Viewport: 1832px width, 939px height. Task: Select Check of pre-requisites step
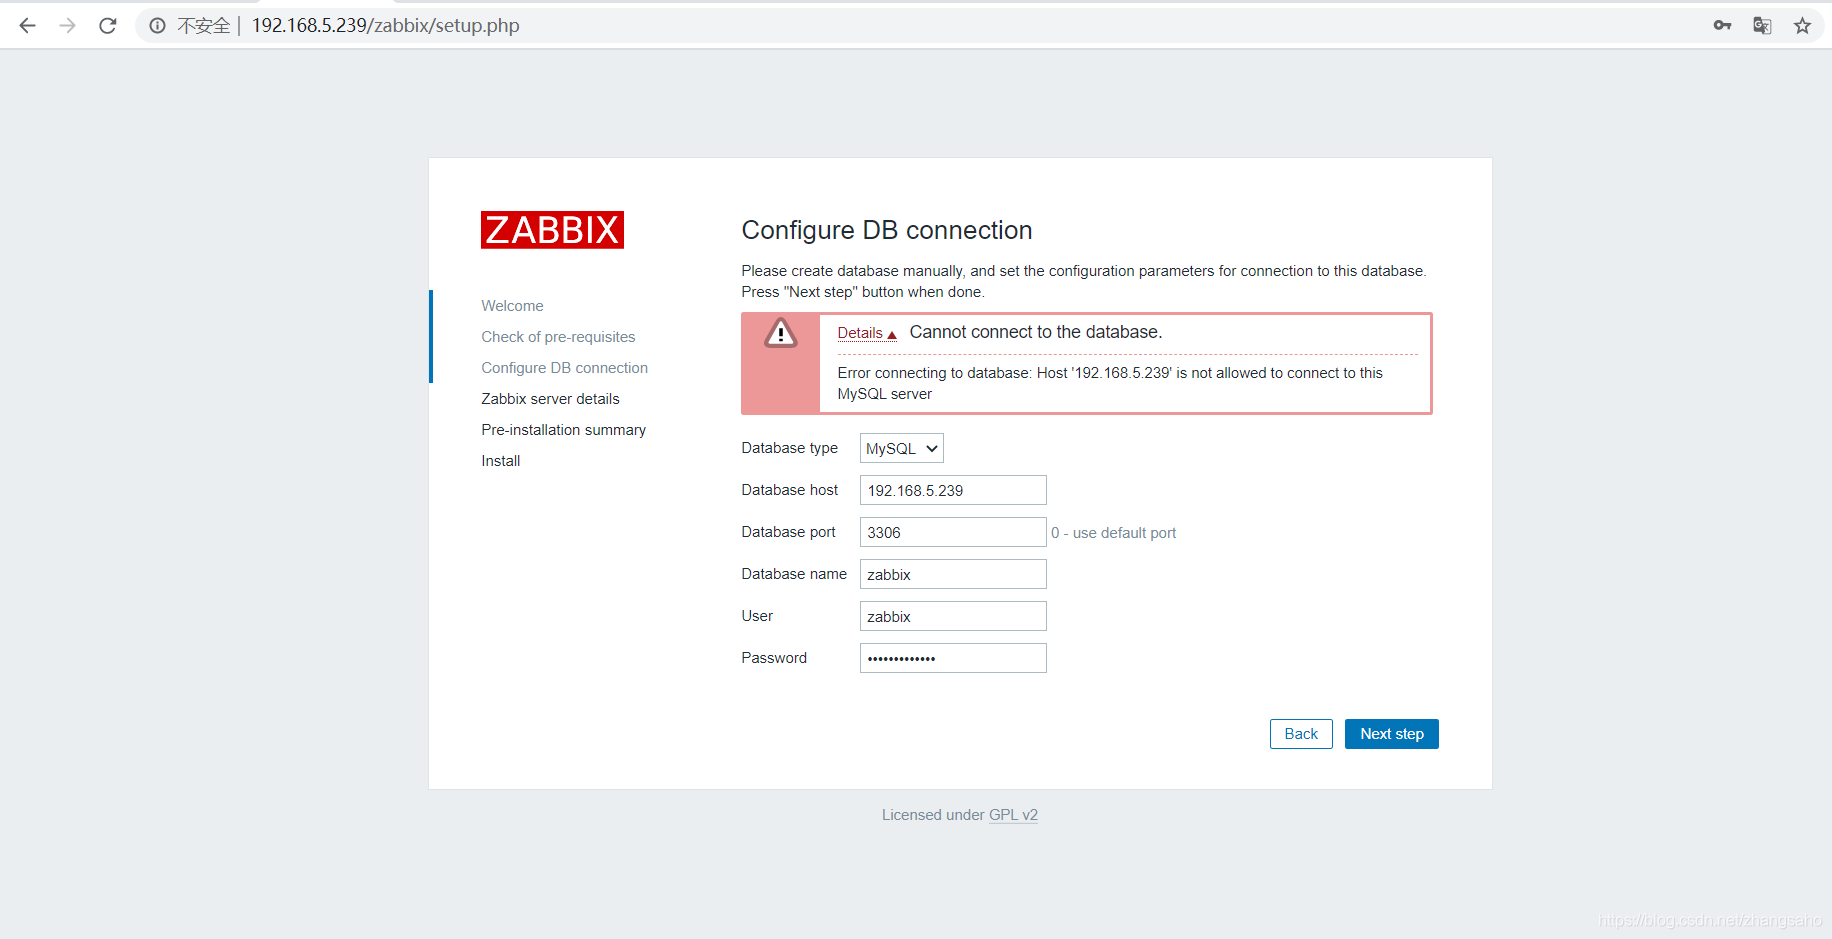tap(558, 337)
